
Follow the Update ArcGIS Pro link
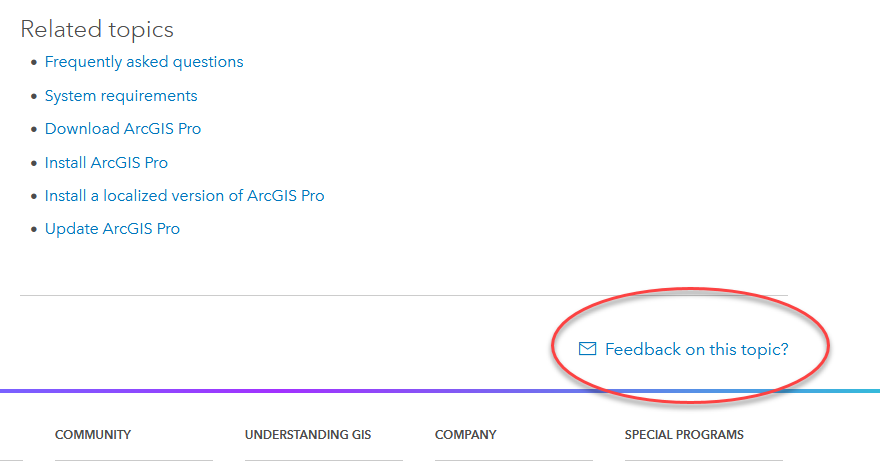[x=112, y=229]
